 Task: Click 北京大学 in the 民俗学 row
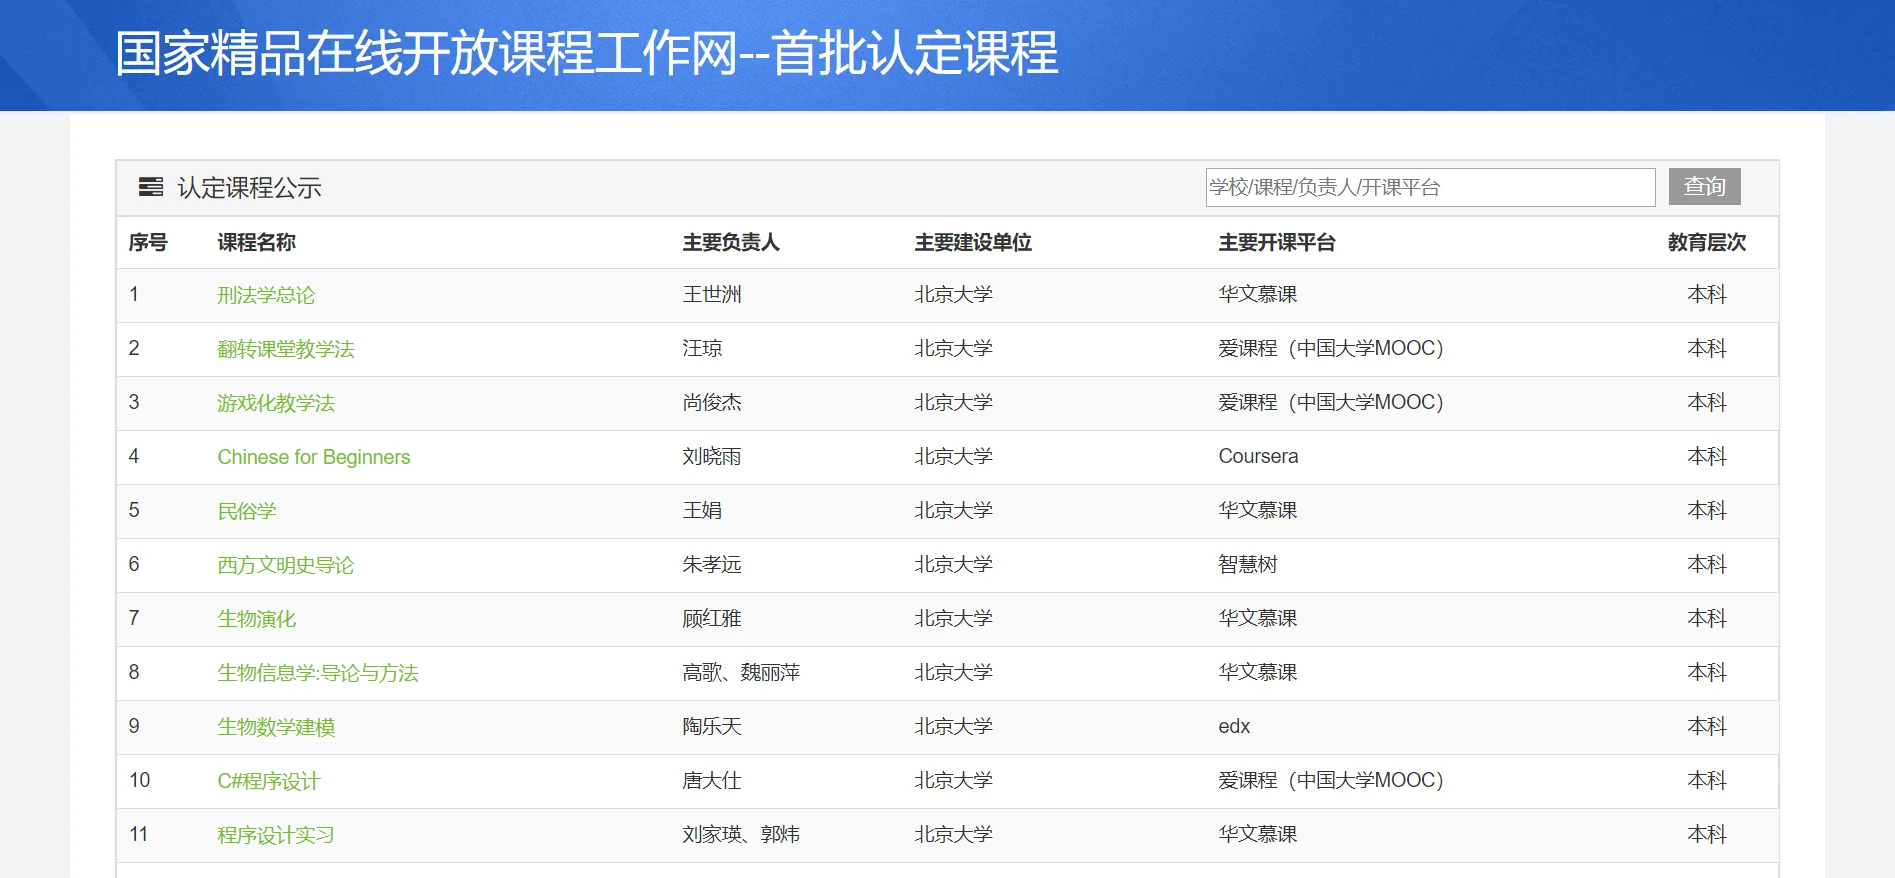click(x=953, y=510)
